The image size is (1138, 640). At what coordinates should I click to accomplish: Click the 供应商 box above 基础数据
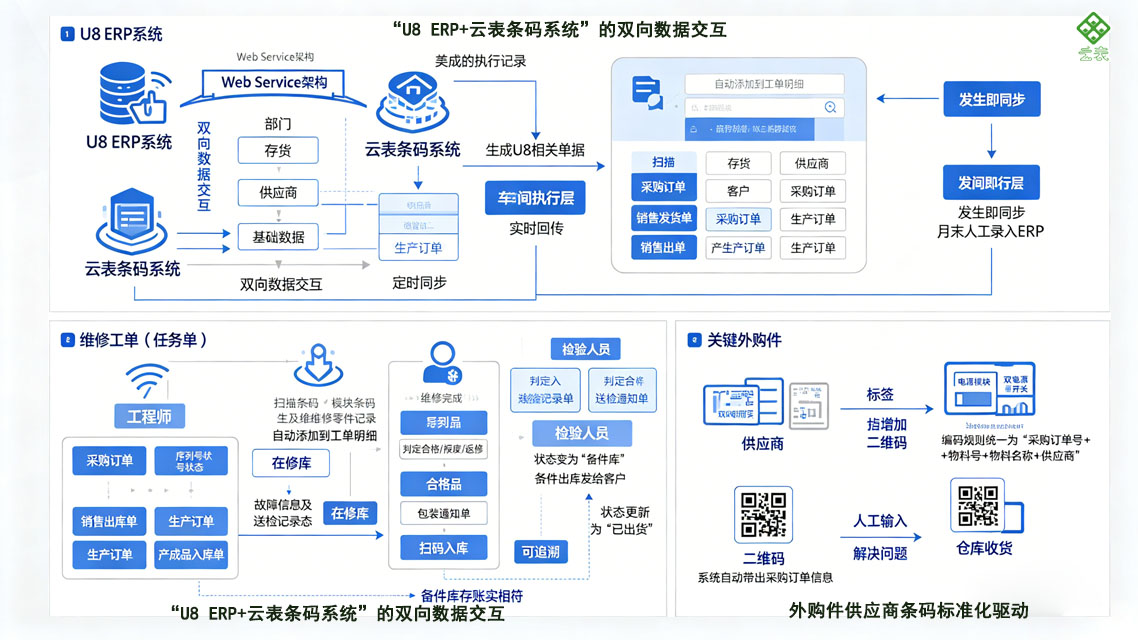pyautogui.click(x=278, y=192)
